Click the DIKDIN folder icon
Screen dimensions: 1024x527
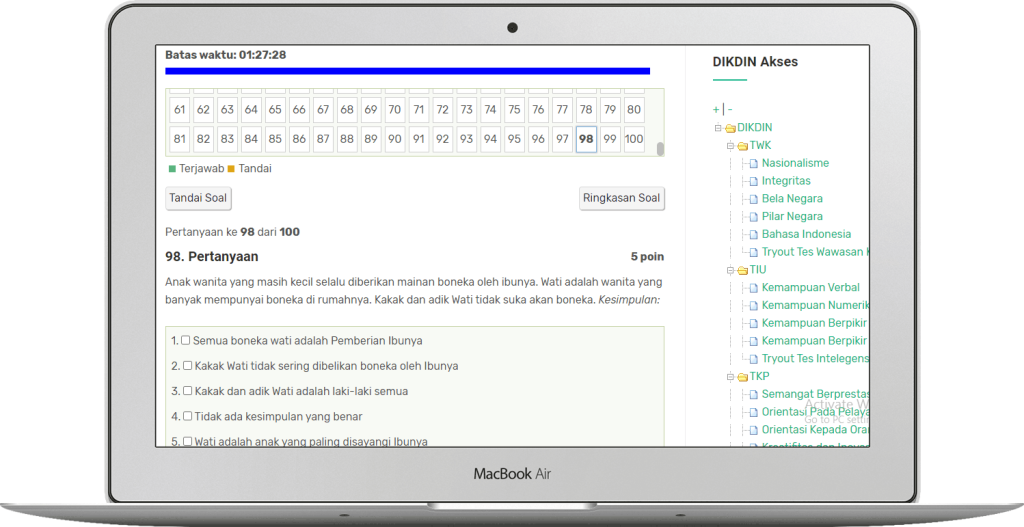click(730, 128)
